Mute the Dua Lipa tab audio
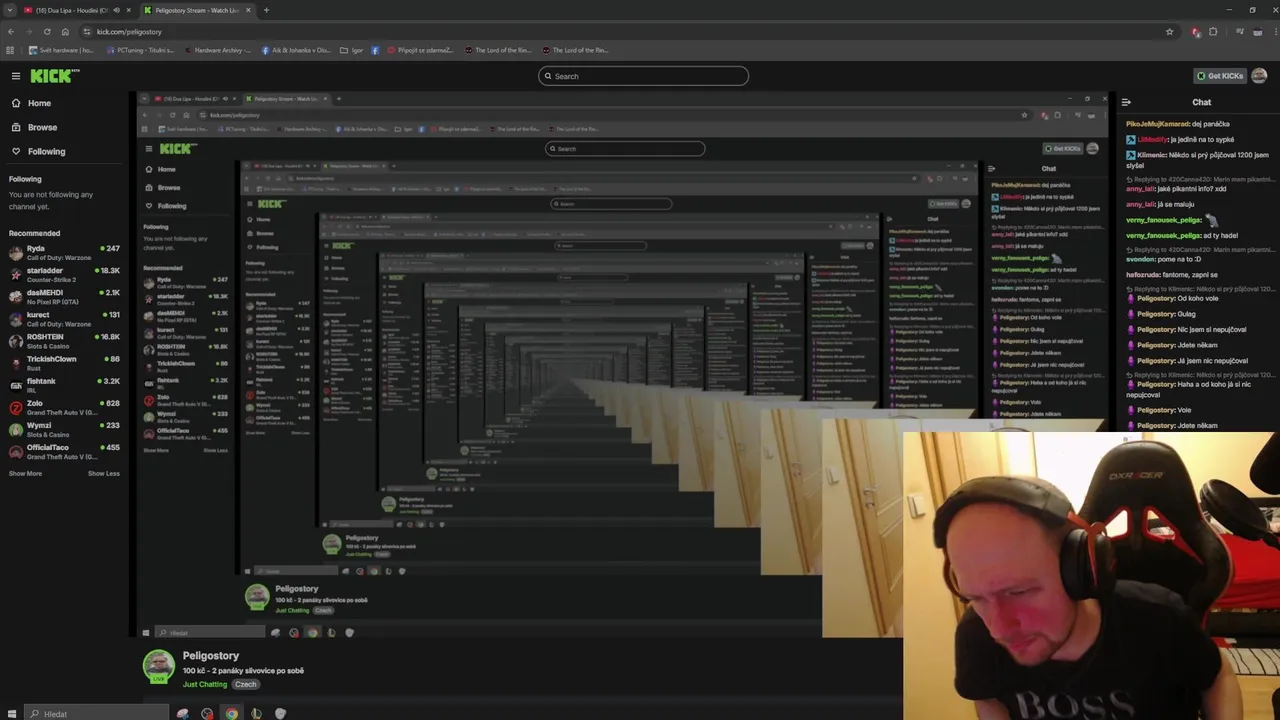The width and height of the screenshot is (1280, 720). pos(116,10)
